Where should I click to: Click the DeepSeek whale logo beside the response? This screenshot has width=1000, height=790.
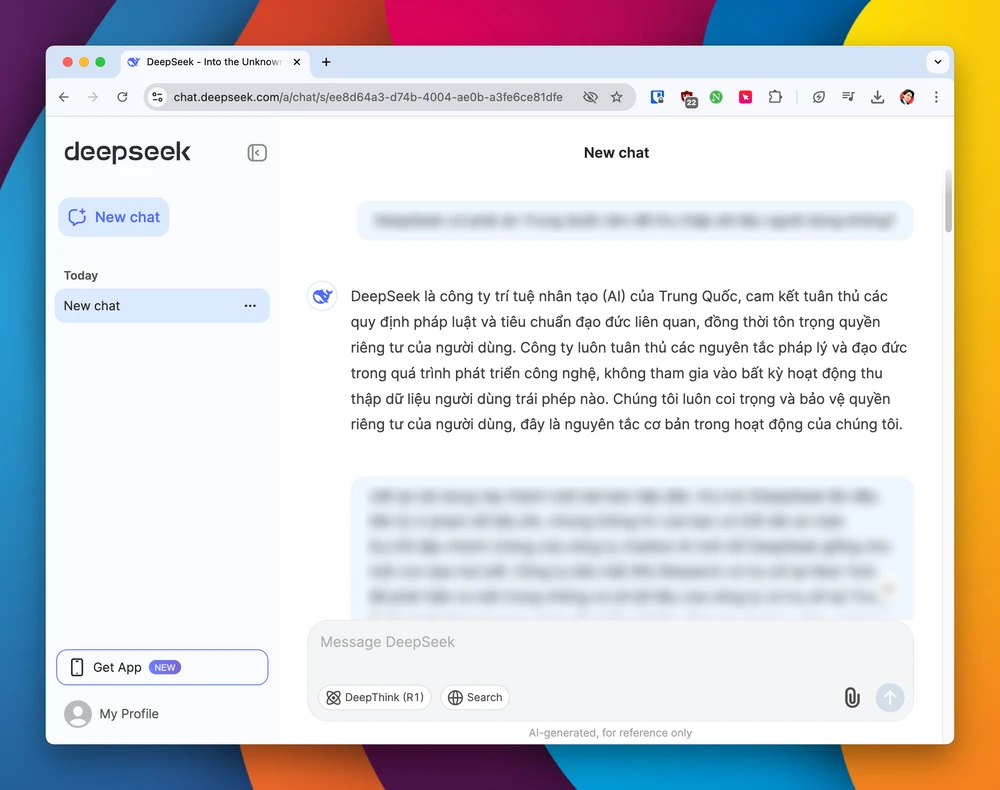click(x=322, y=296)
